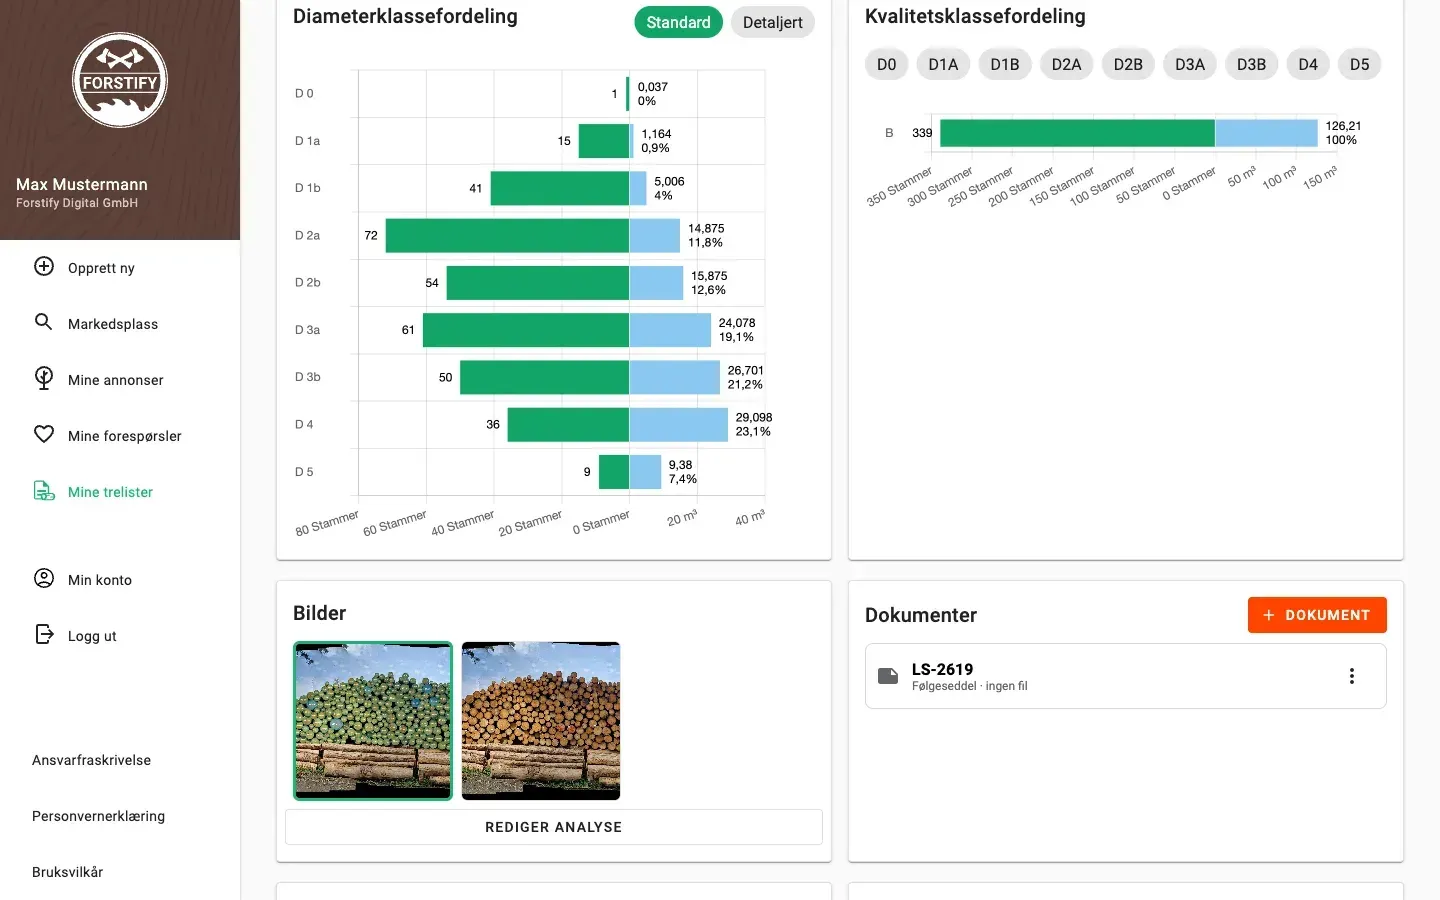
Task: Toggle the D2B quality class chip
Action: 1128,64
